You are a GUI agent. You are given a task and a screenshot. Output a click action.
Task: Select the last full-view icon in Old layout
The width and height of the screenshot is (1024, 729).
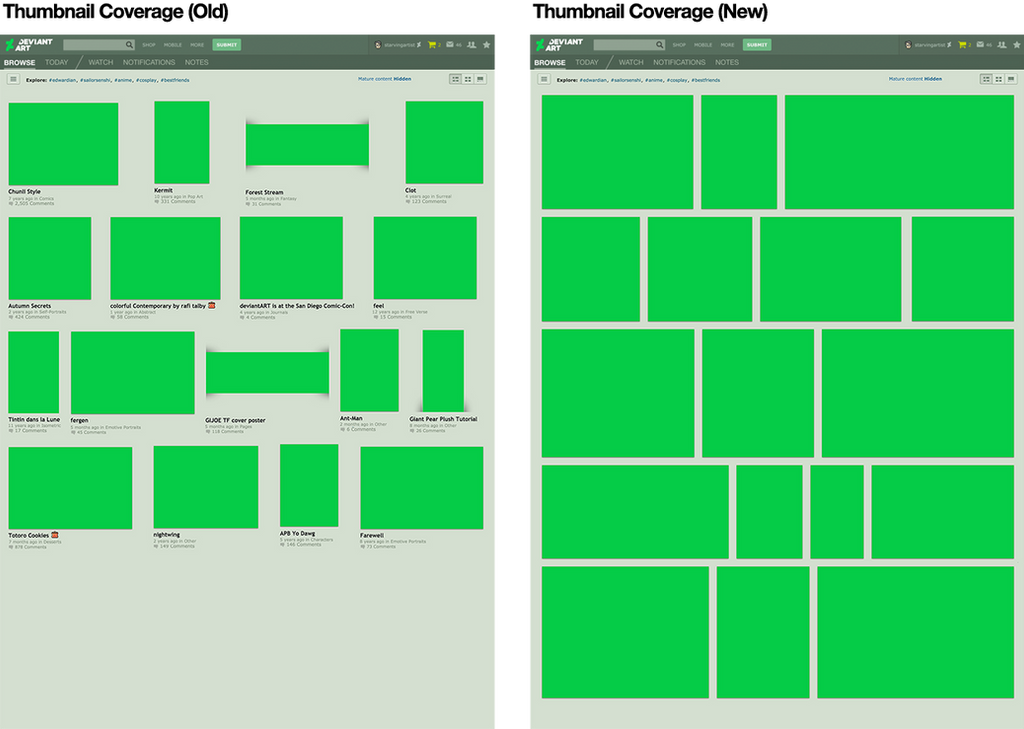[481, 79]
